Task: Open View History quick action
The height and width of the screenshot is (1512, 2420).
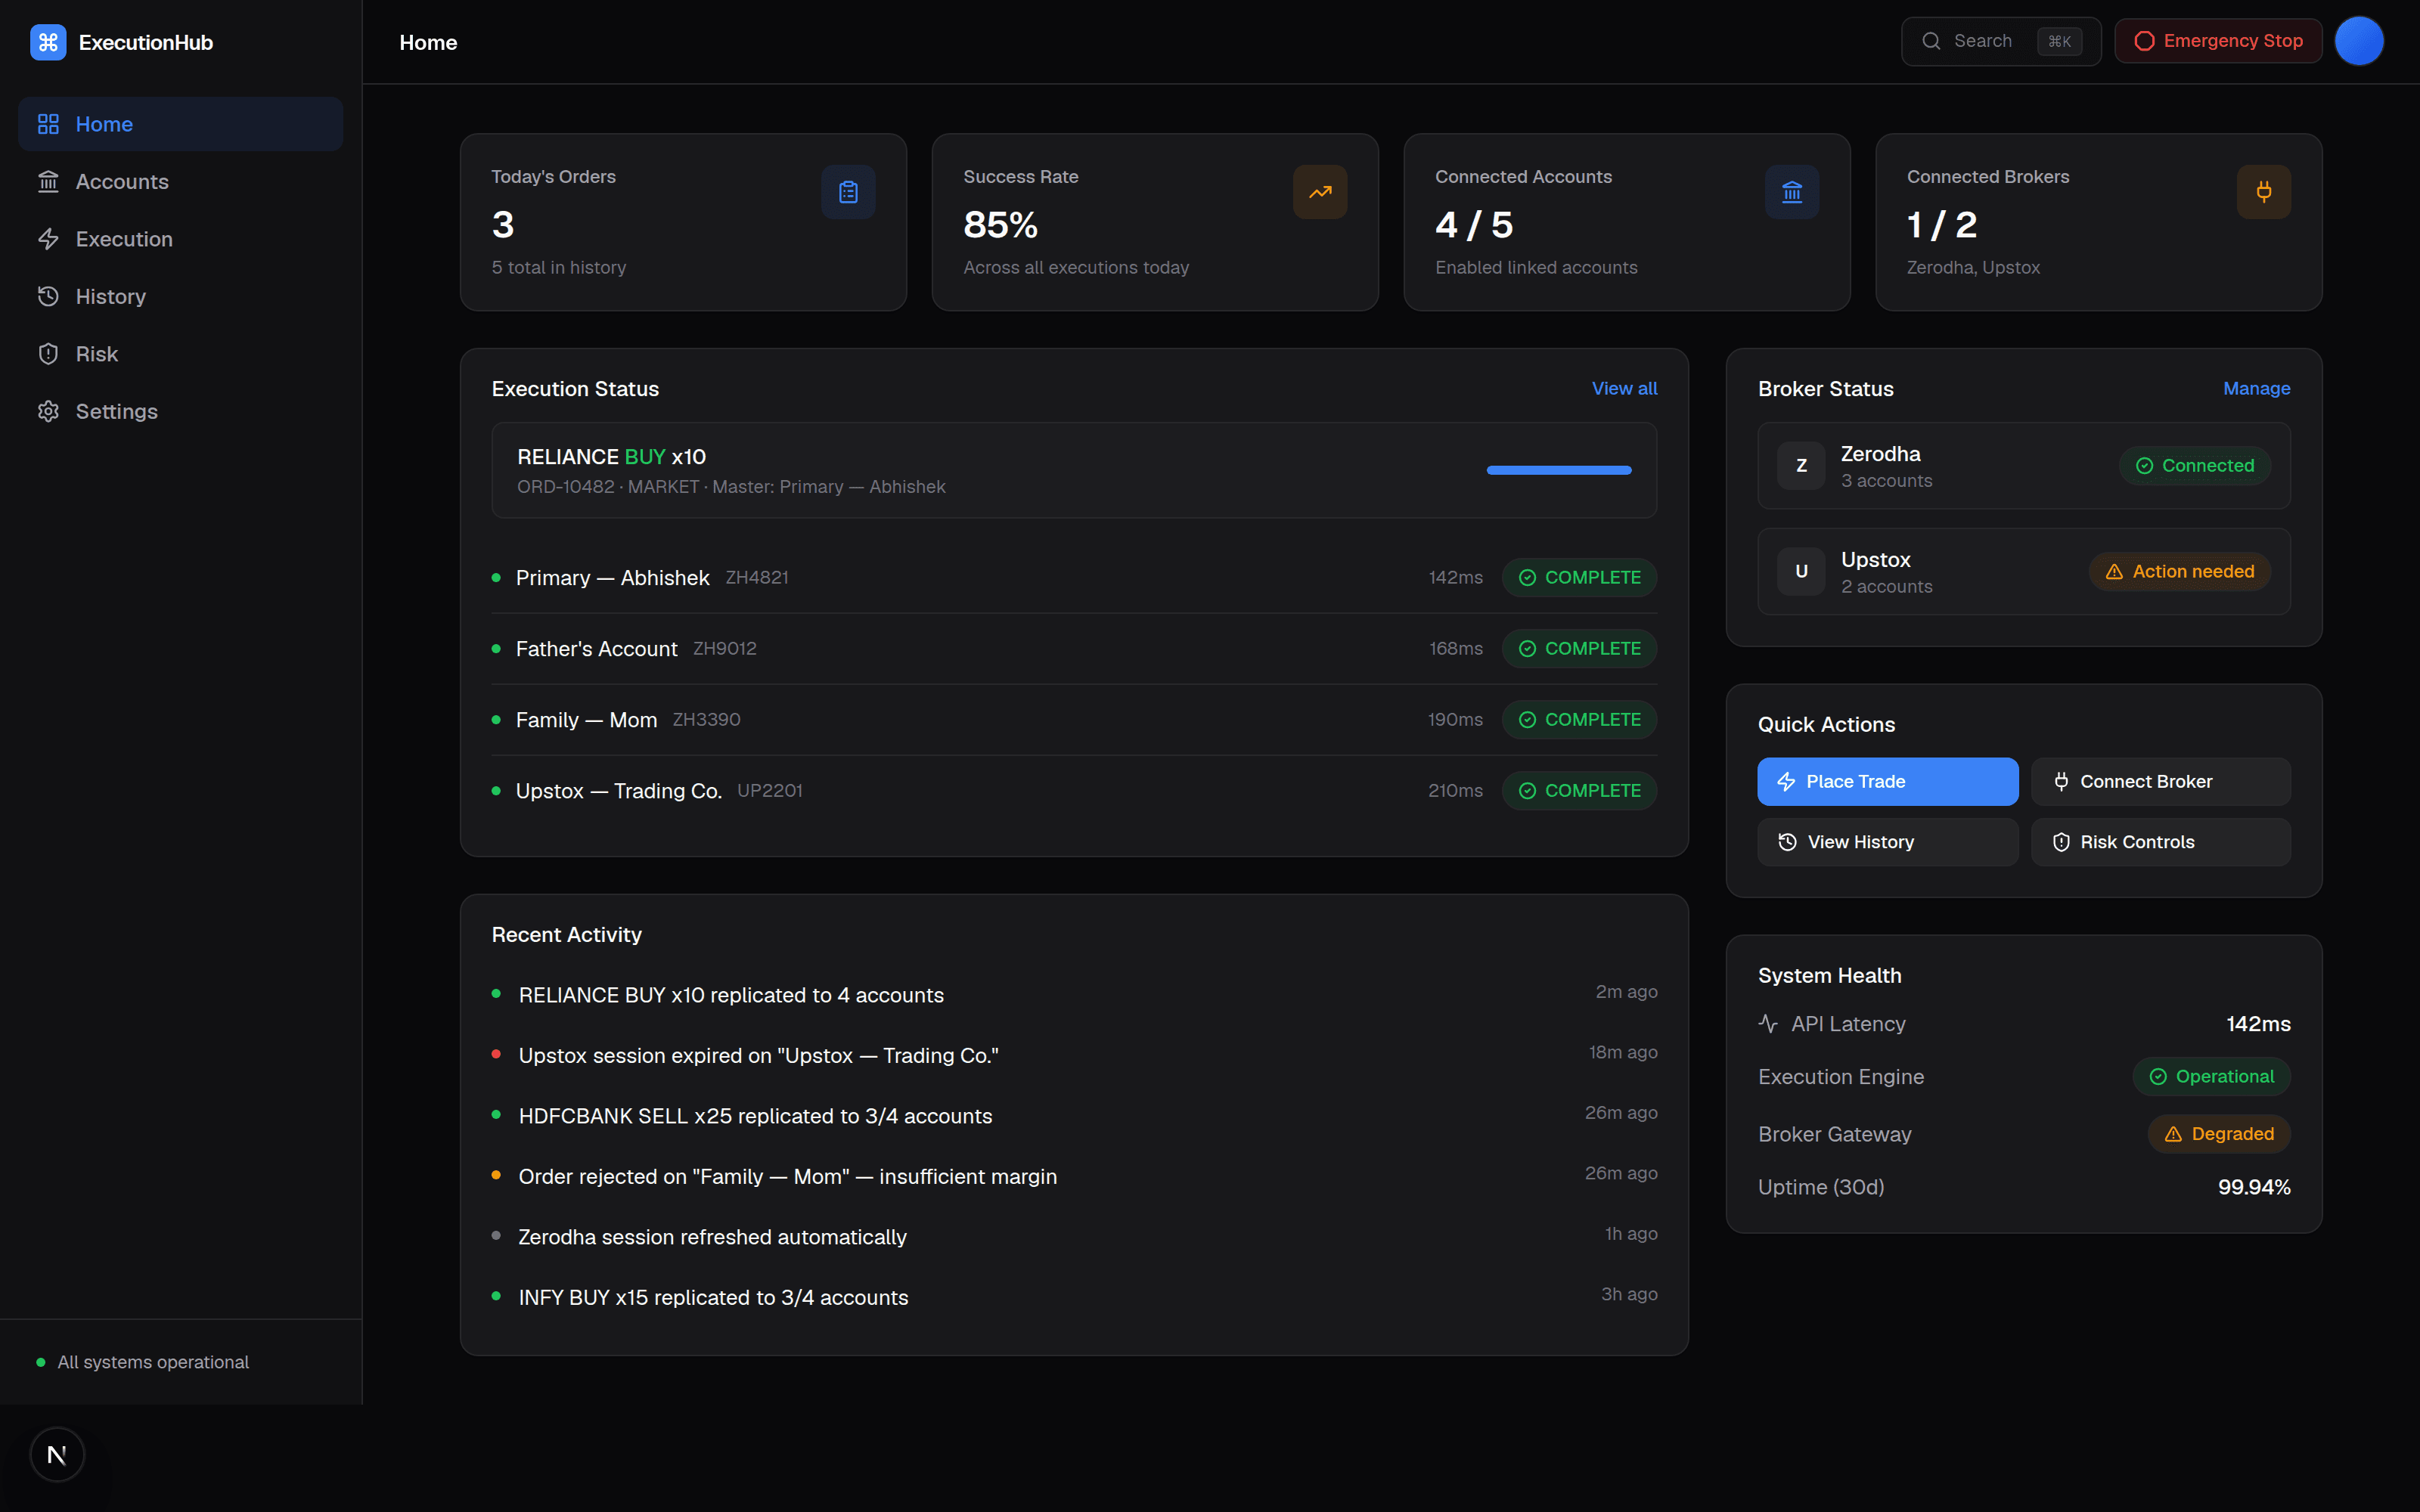Action: click(x=1887, y=842)
